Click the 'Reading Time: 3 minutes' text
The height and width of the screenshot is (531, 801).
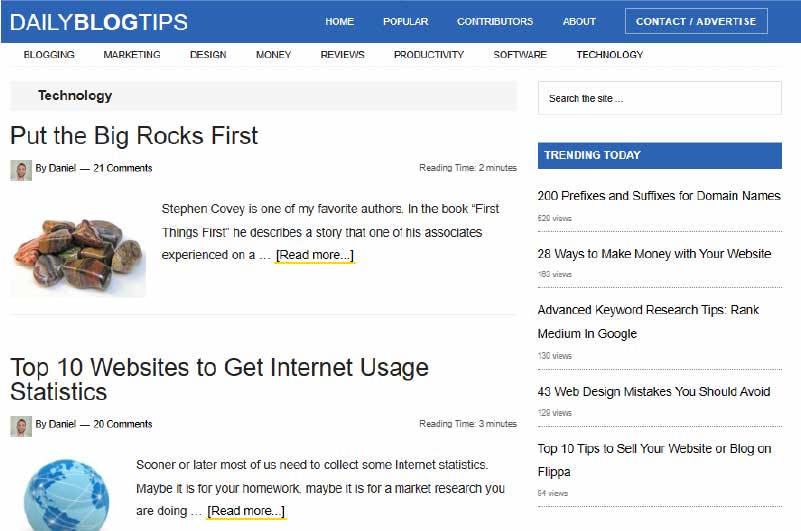[468, 424]
